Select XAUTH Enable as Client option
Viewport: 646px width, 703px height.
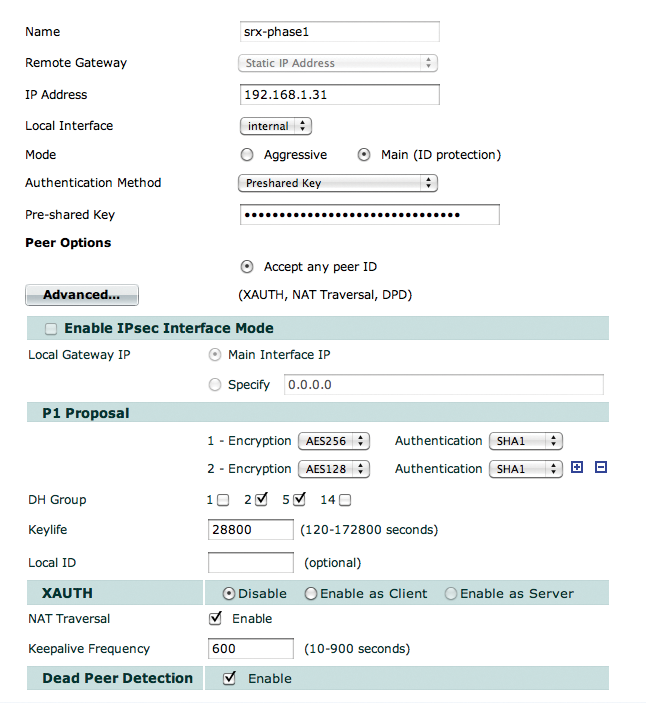(311, 593)
